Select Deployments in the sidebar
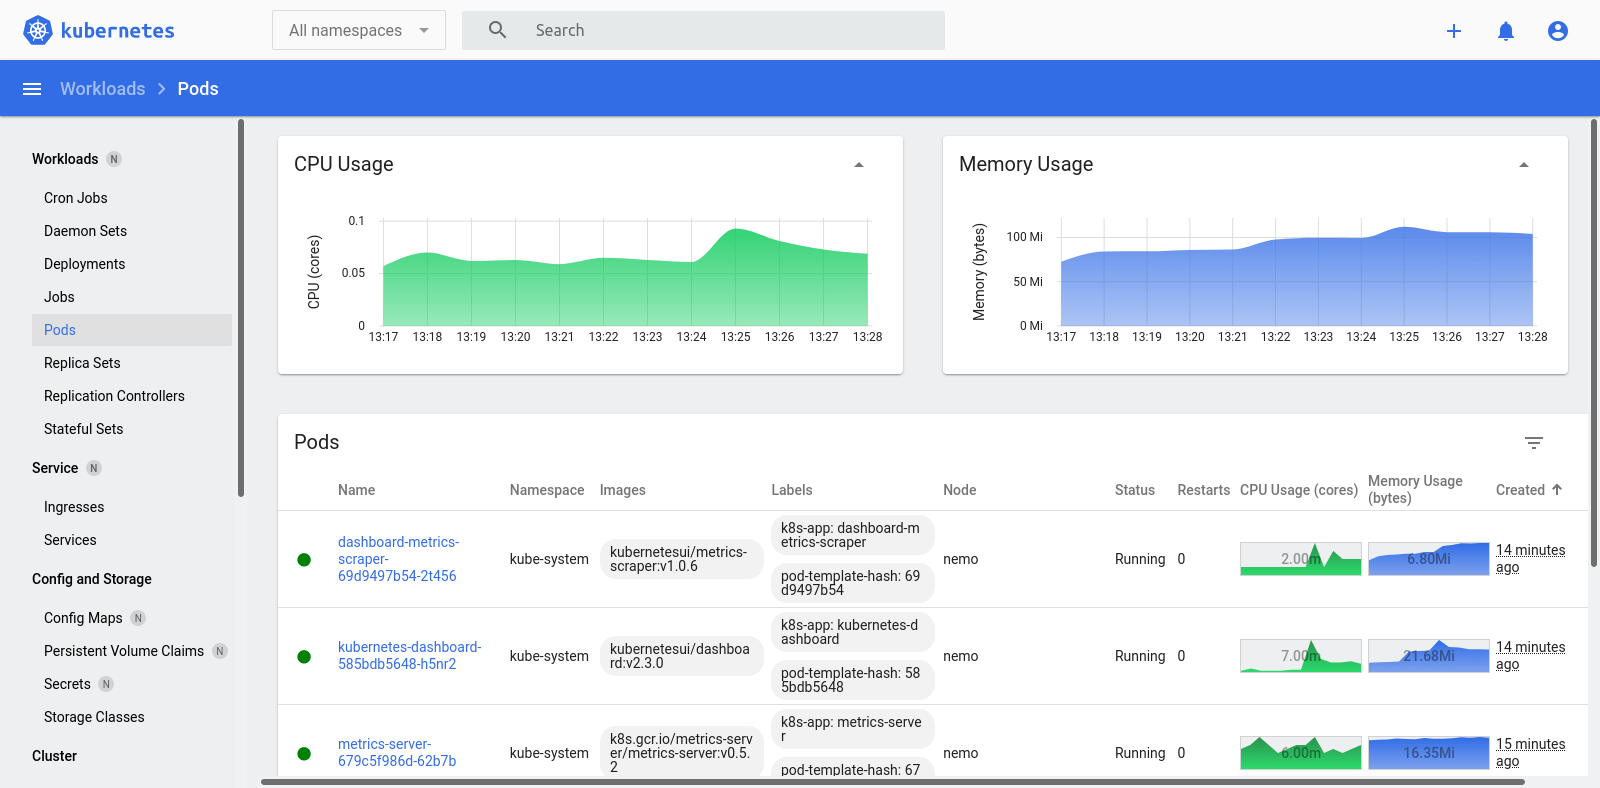Image resolution: width=1600 pixels, height=788 pixels. pos(85,264)
